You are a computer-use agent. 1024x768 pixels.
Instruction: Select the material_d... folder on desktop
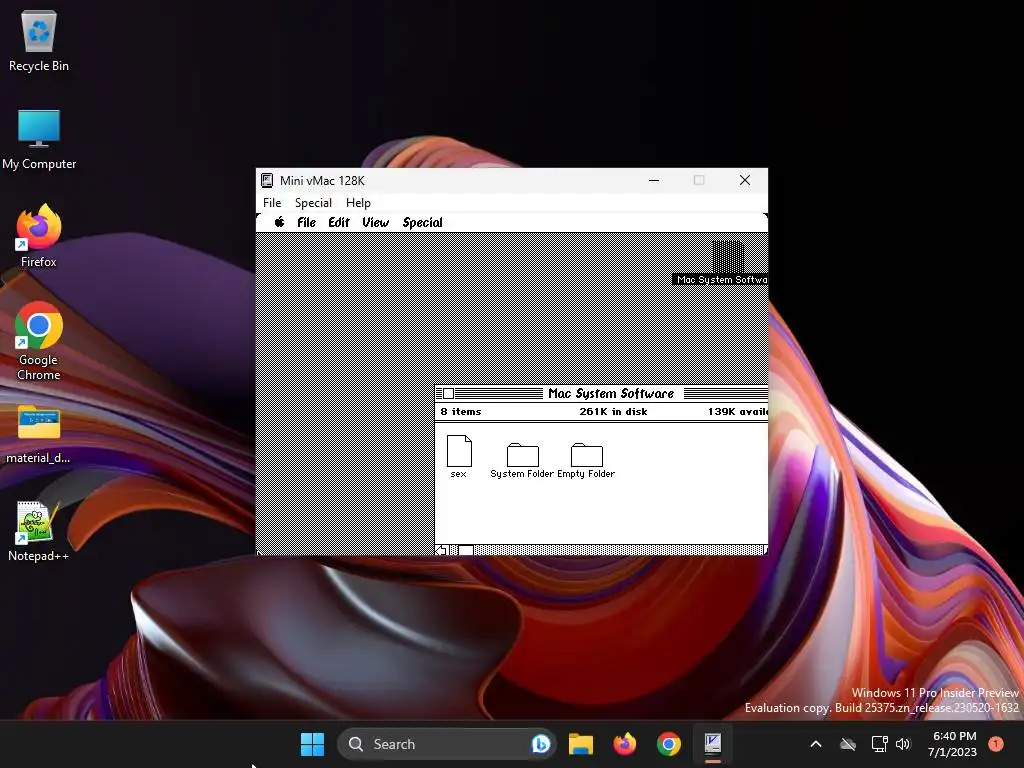39,434
